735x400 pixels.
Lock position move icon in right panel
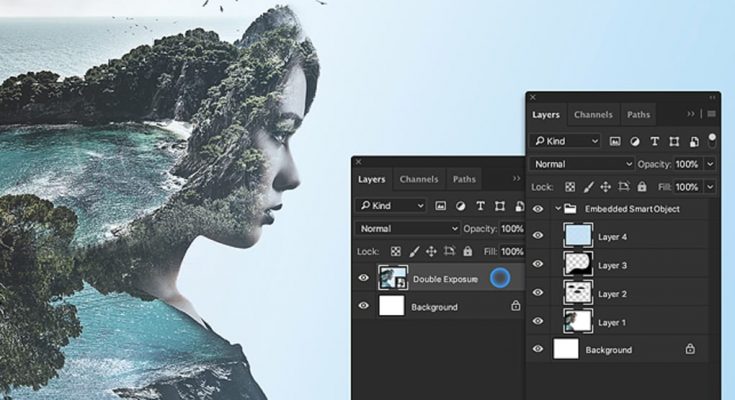pyautogui.click(x=606, y=187)
